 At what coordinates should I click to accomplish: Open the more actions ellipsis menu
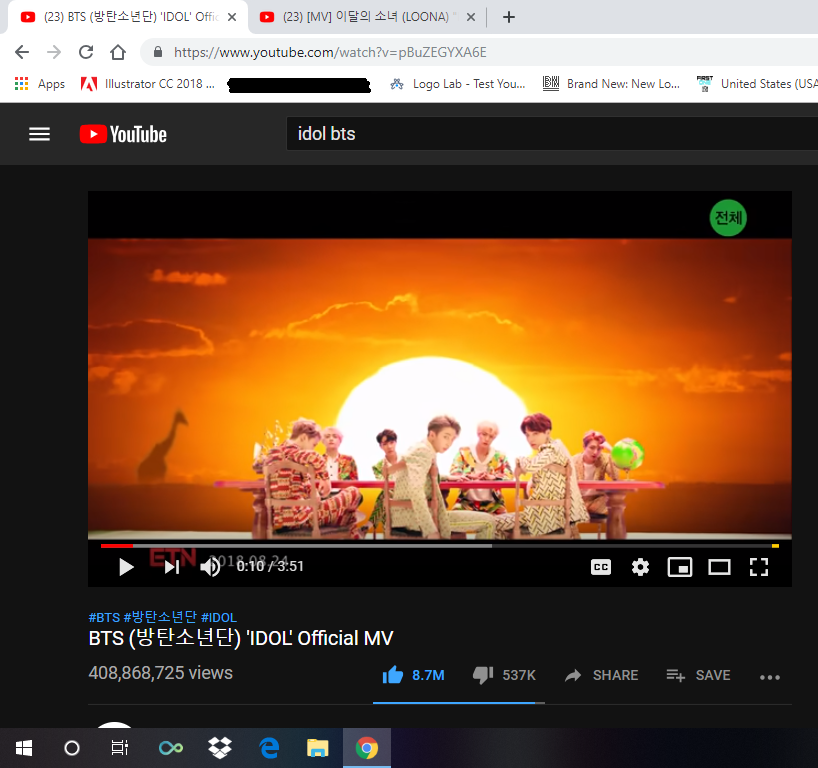pyautogui.click(x=769, y=677)
